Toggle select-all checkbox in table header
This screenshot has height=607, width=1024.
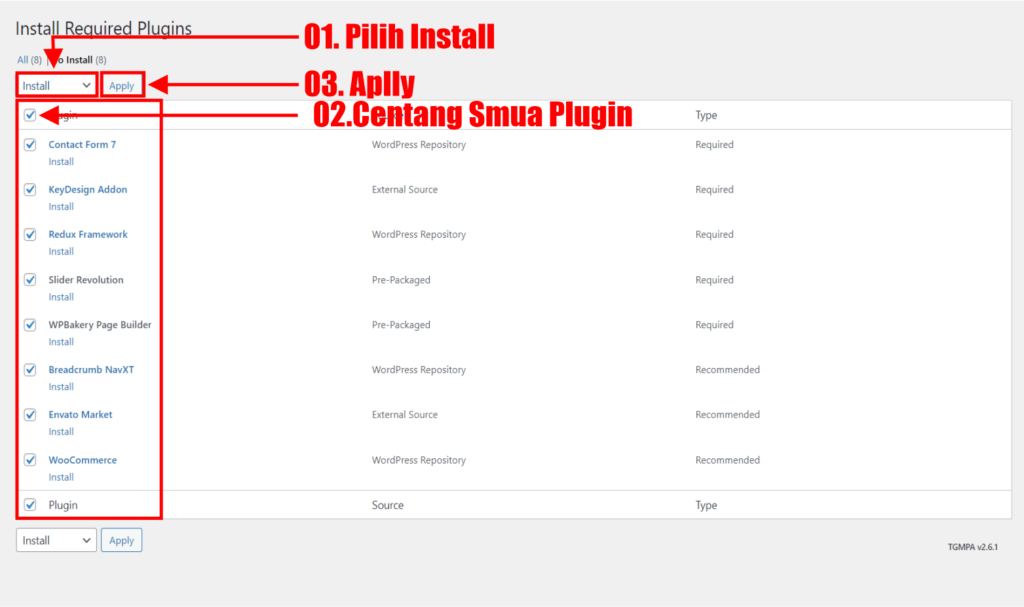tap(30, 115)
